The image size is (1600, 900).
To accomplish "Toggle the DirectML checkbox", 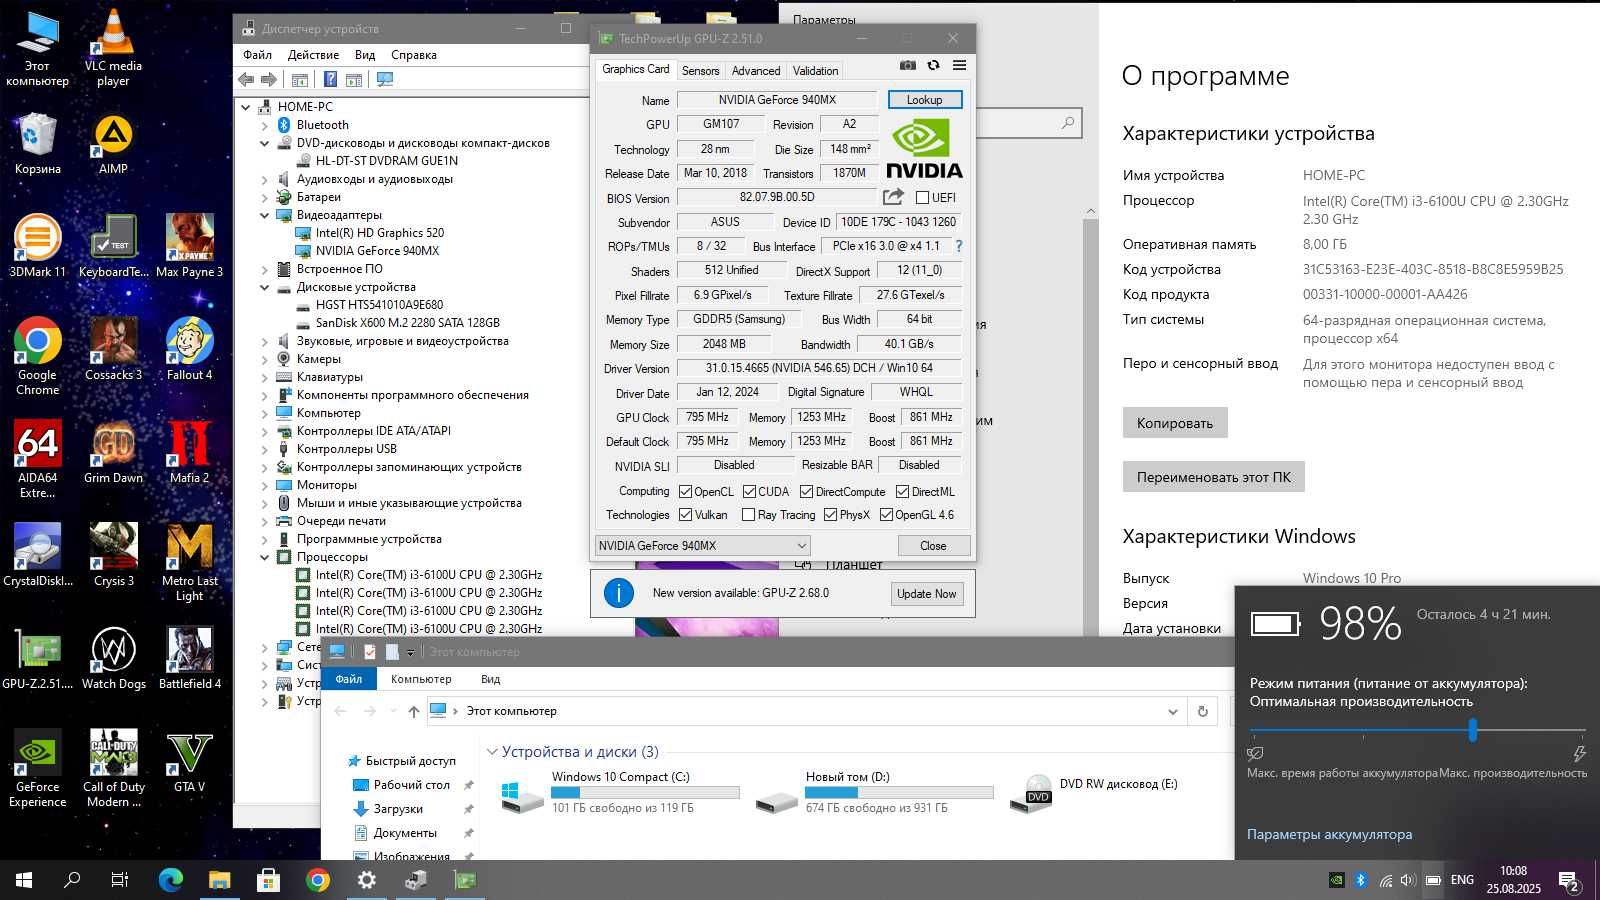I will point(902,491).
